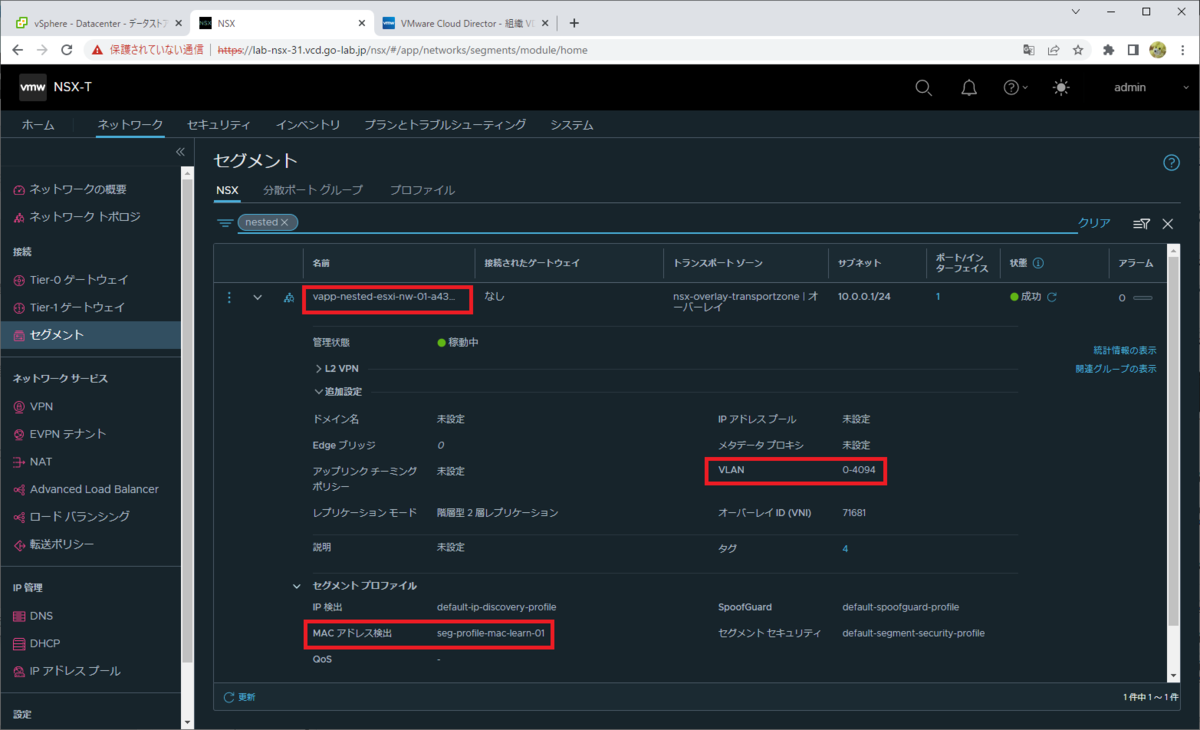Click the VLAN value 0-4094
The height and width of the screenshot is (730, 1200).
[x=860, y=470]
